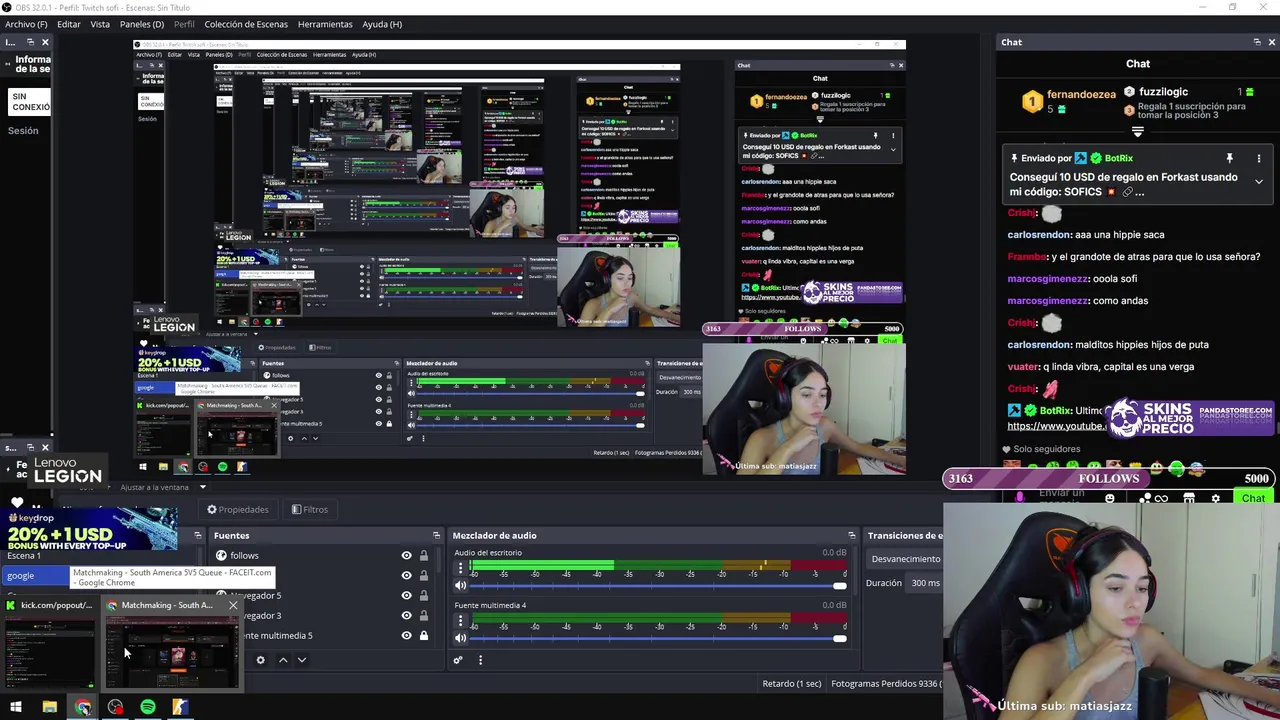Viewport: 1280px width, 720px height.
Task: Open File Explorer from taskbar
Action: (x=49, y=708)
